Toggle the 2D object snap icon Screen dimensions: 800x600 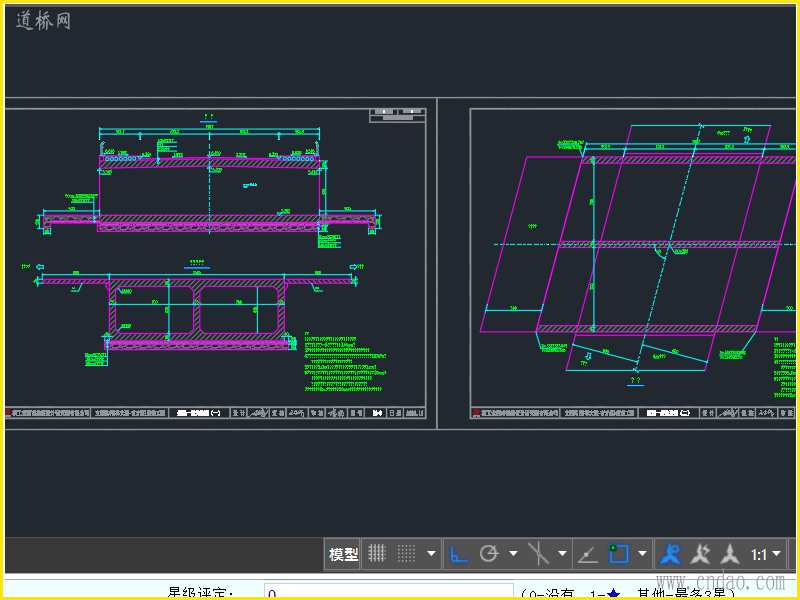click(x=619, y=553)
